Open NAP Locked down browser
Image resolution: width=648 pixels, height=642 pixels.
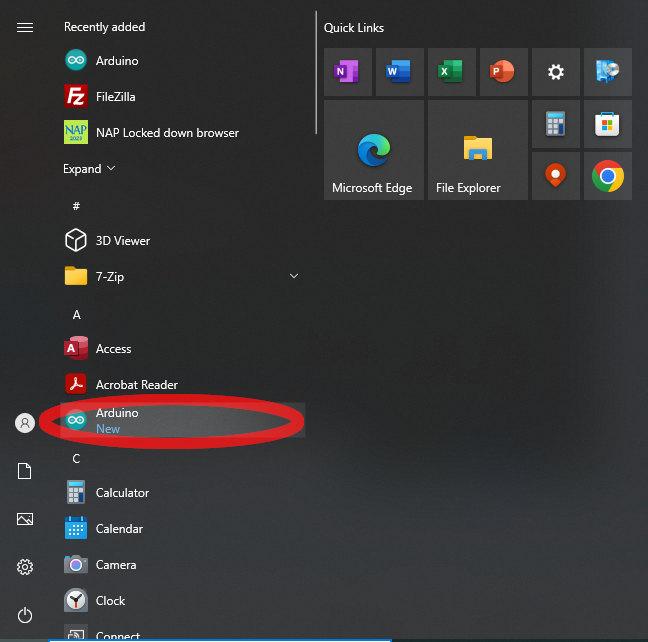tap(183, 133)
